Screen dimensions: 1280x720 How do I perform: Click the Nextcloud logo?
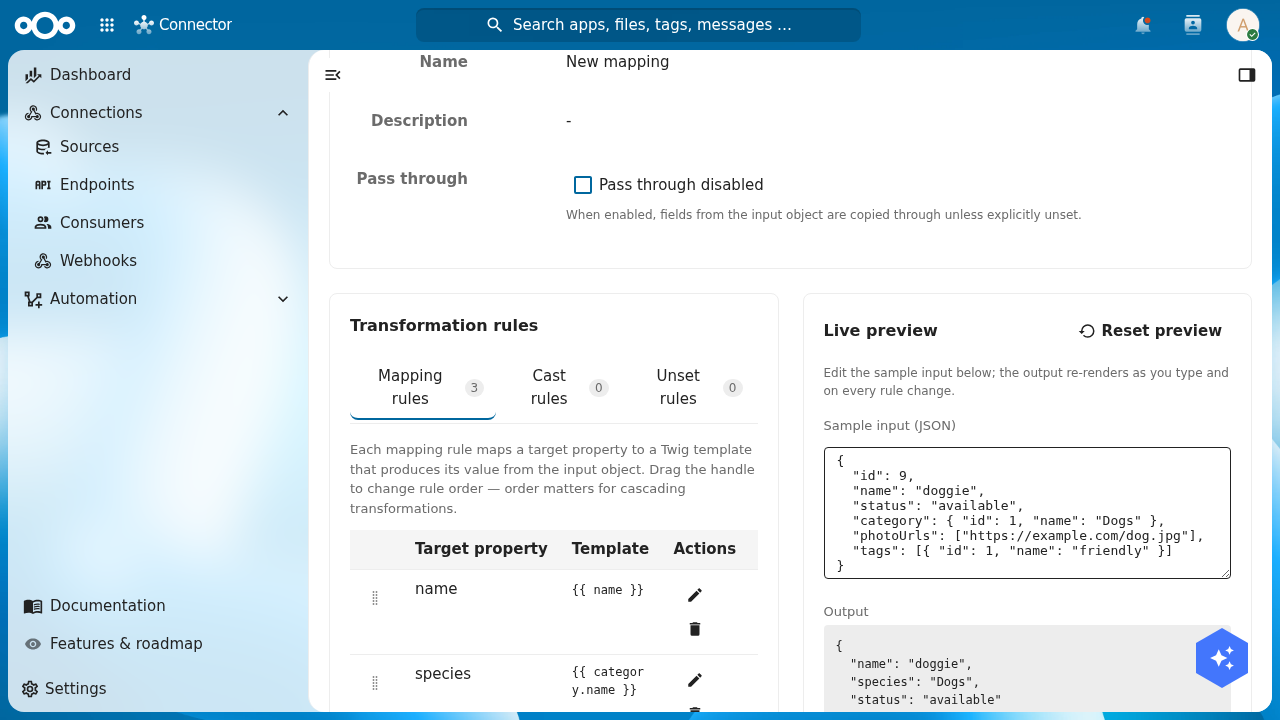[x=45, y=25]
